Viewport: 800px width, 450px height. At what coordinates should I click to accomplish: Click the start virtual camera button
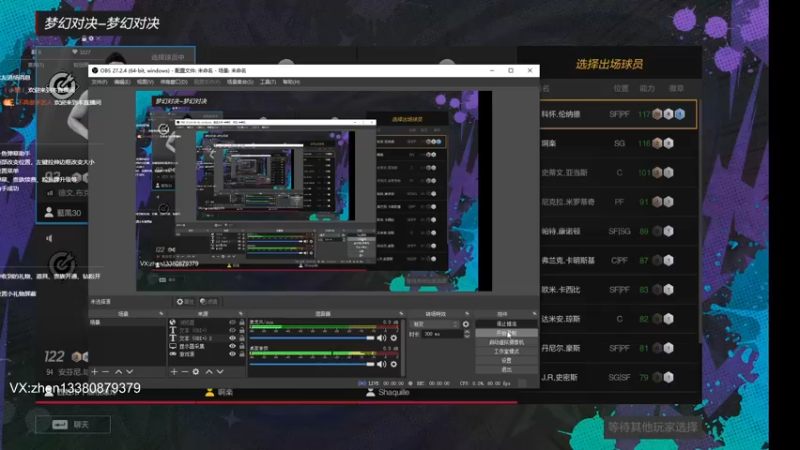506,342
